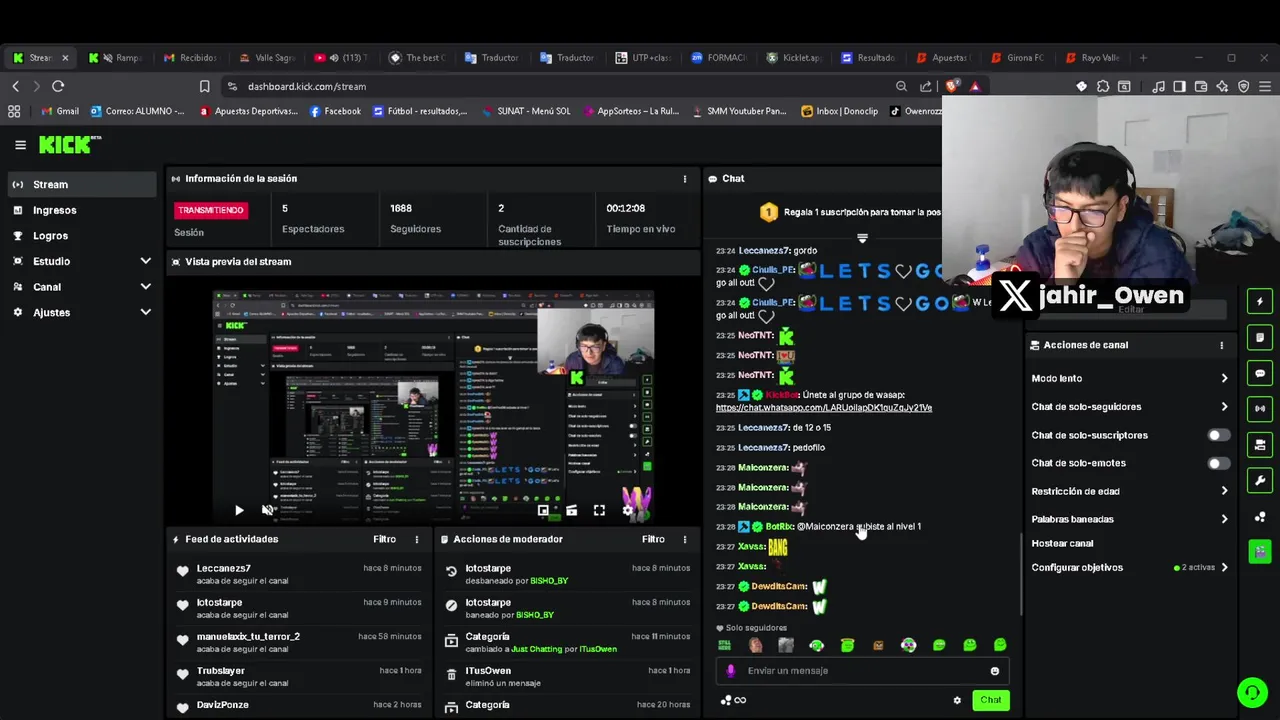
Task: Click the green clapperboard clip widget
Action: point(1260,551)
